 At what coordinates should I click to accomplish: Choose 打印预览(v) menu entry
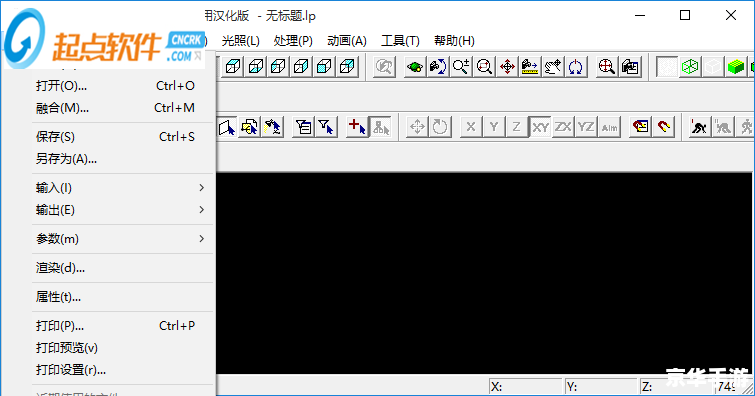pos(122,348)
